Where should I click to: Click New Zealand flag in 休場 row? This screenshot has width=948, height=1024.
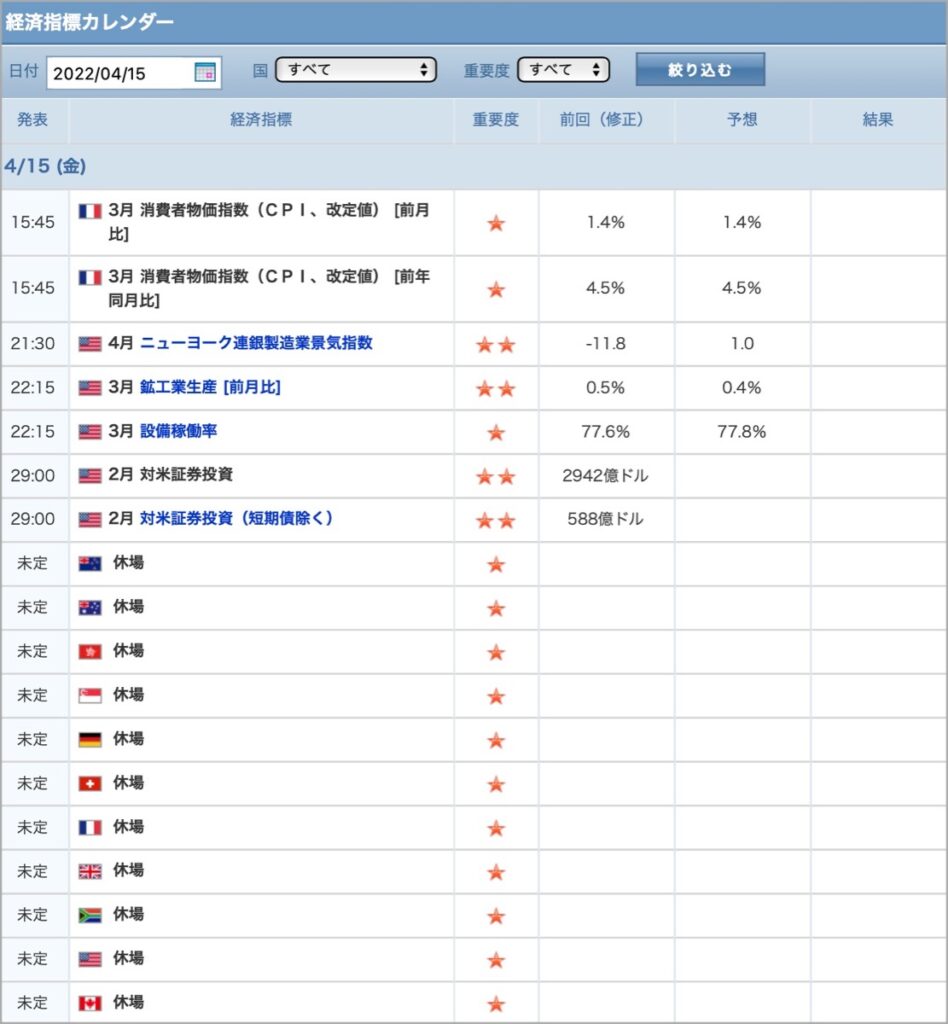pyautogui.click(x=90, y=564)
